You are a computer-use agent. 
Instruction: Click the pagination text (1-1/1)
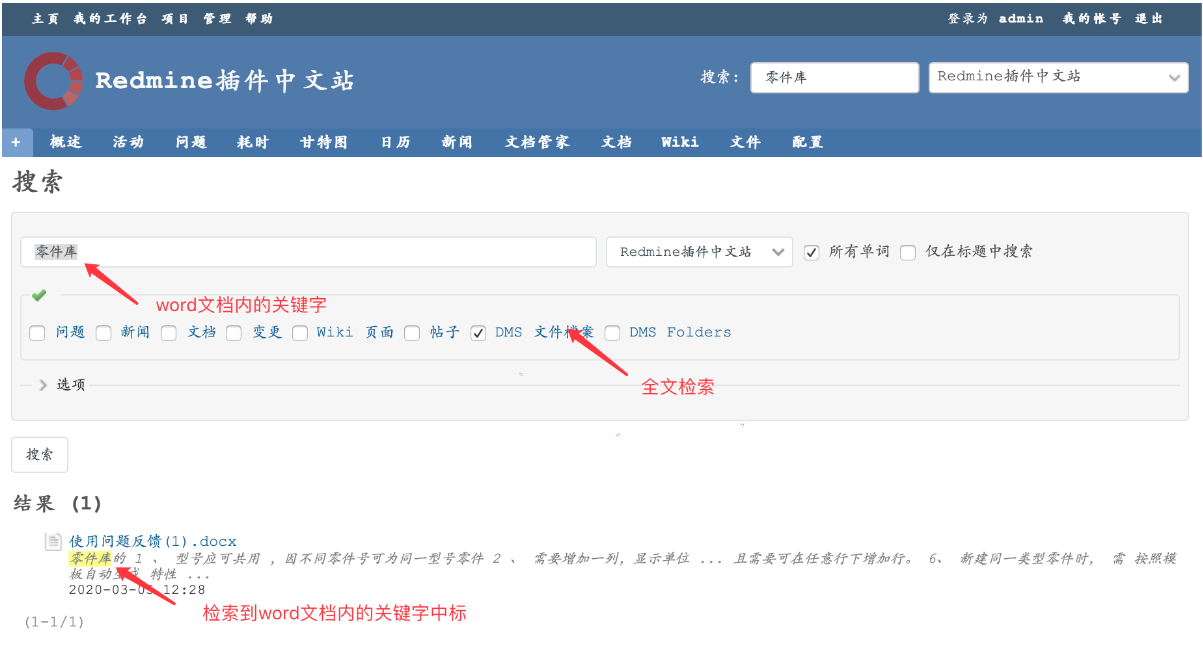click(54, 622)
